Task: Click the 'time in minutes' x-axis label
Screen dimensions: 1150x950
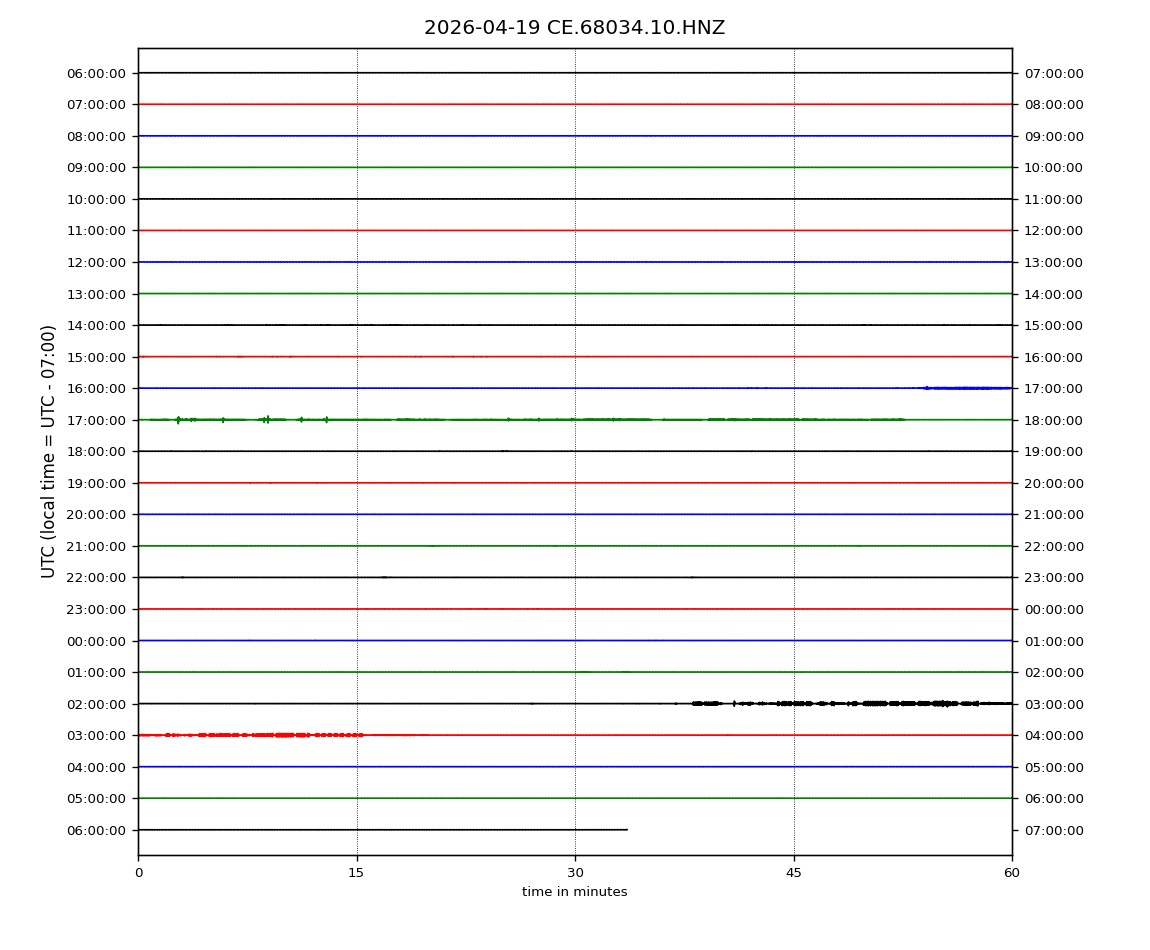Action: [574, 892]
